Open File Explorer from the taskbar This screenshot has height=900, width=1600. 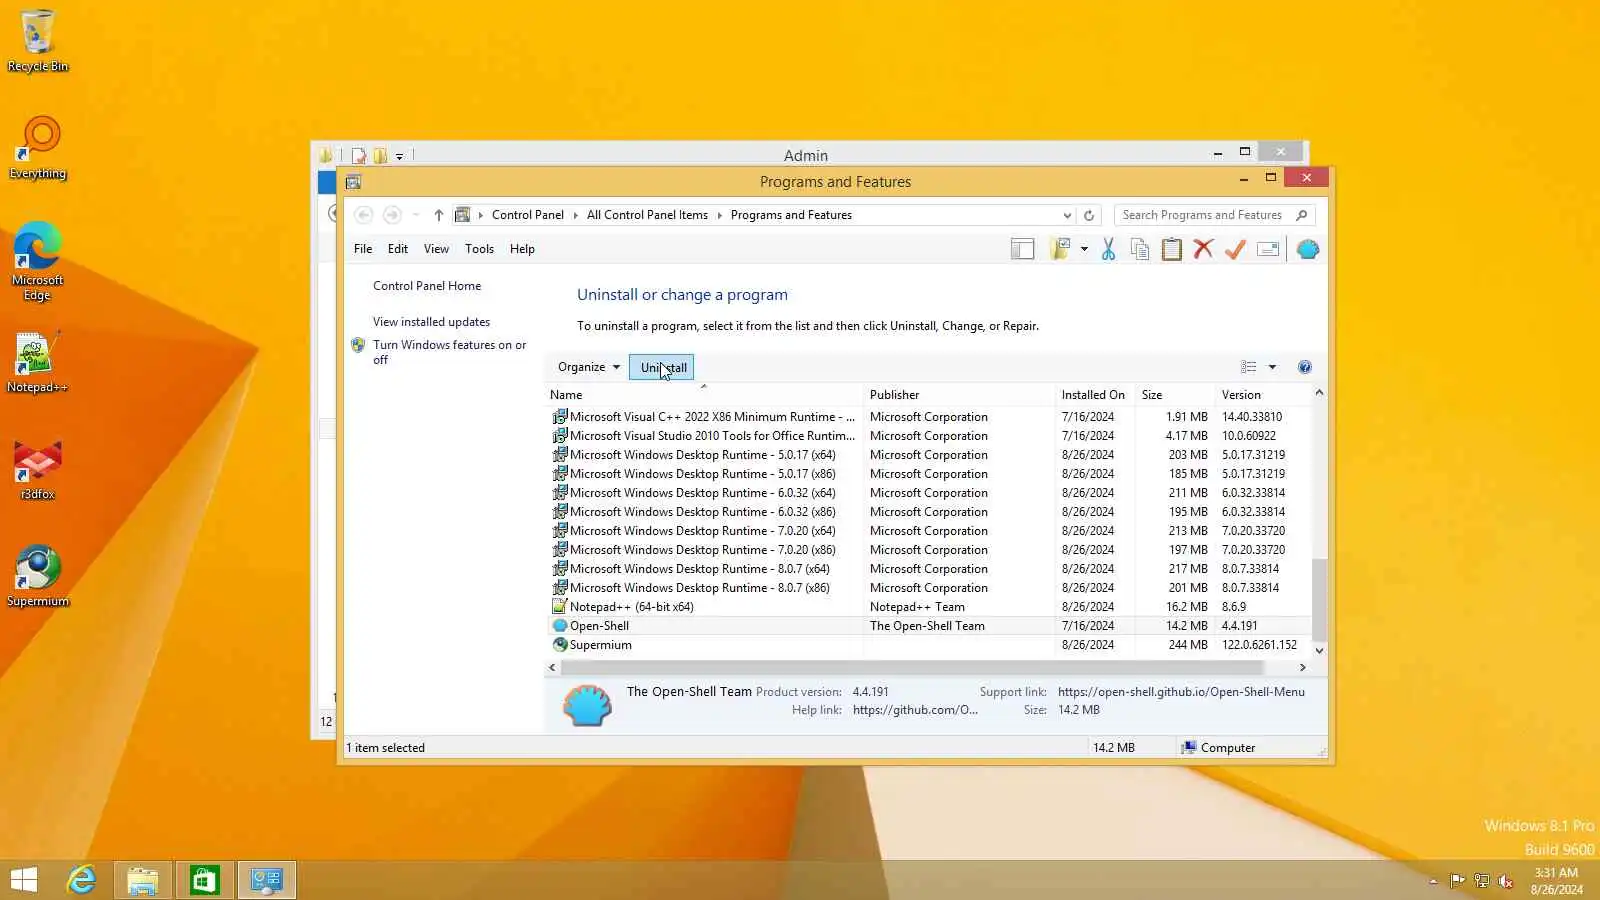coord(143,880)
